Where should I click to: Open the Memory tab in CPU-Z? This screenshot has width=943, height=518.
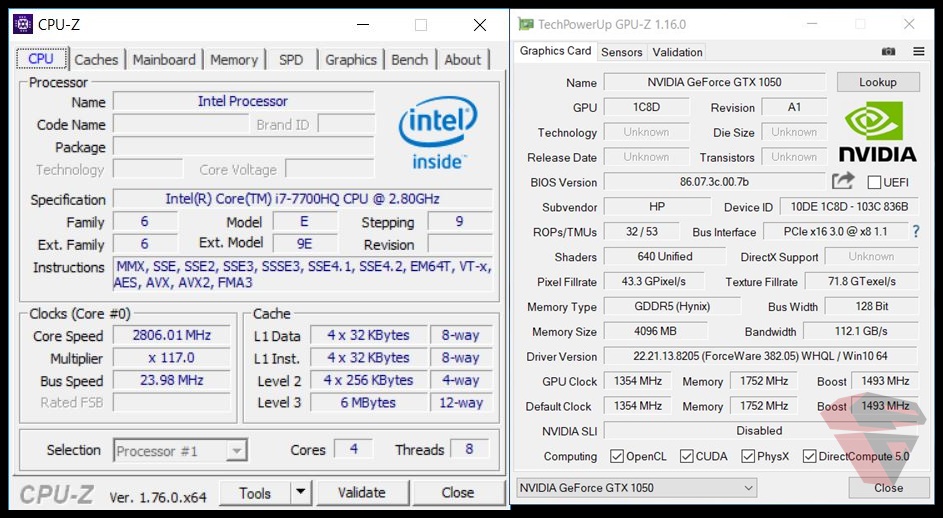coord(234,60)
